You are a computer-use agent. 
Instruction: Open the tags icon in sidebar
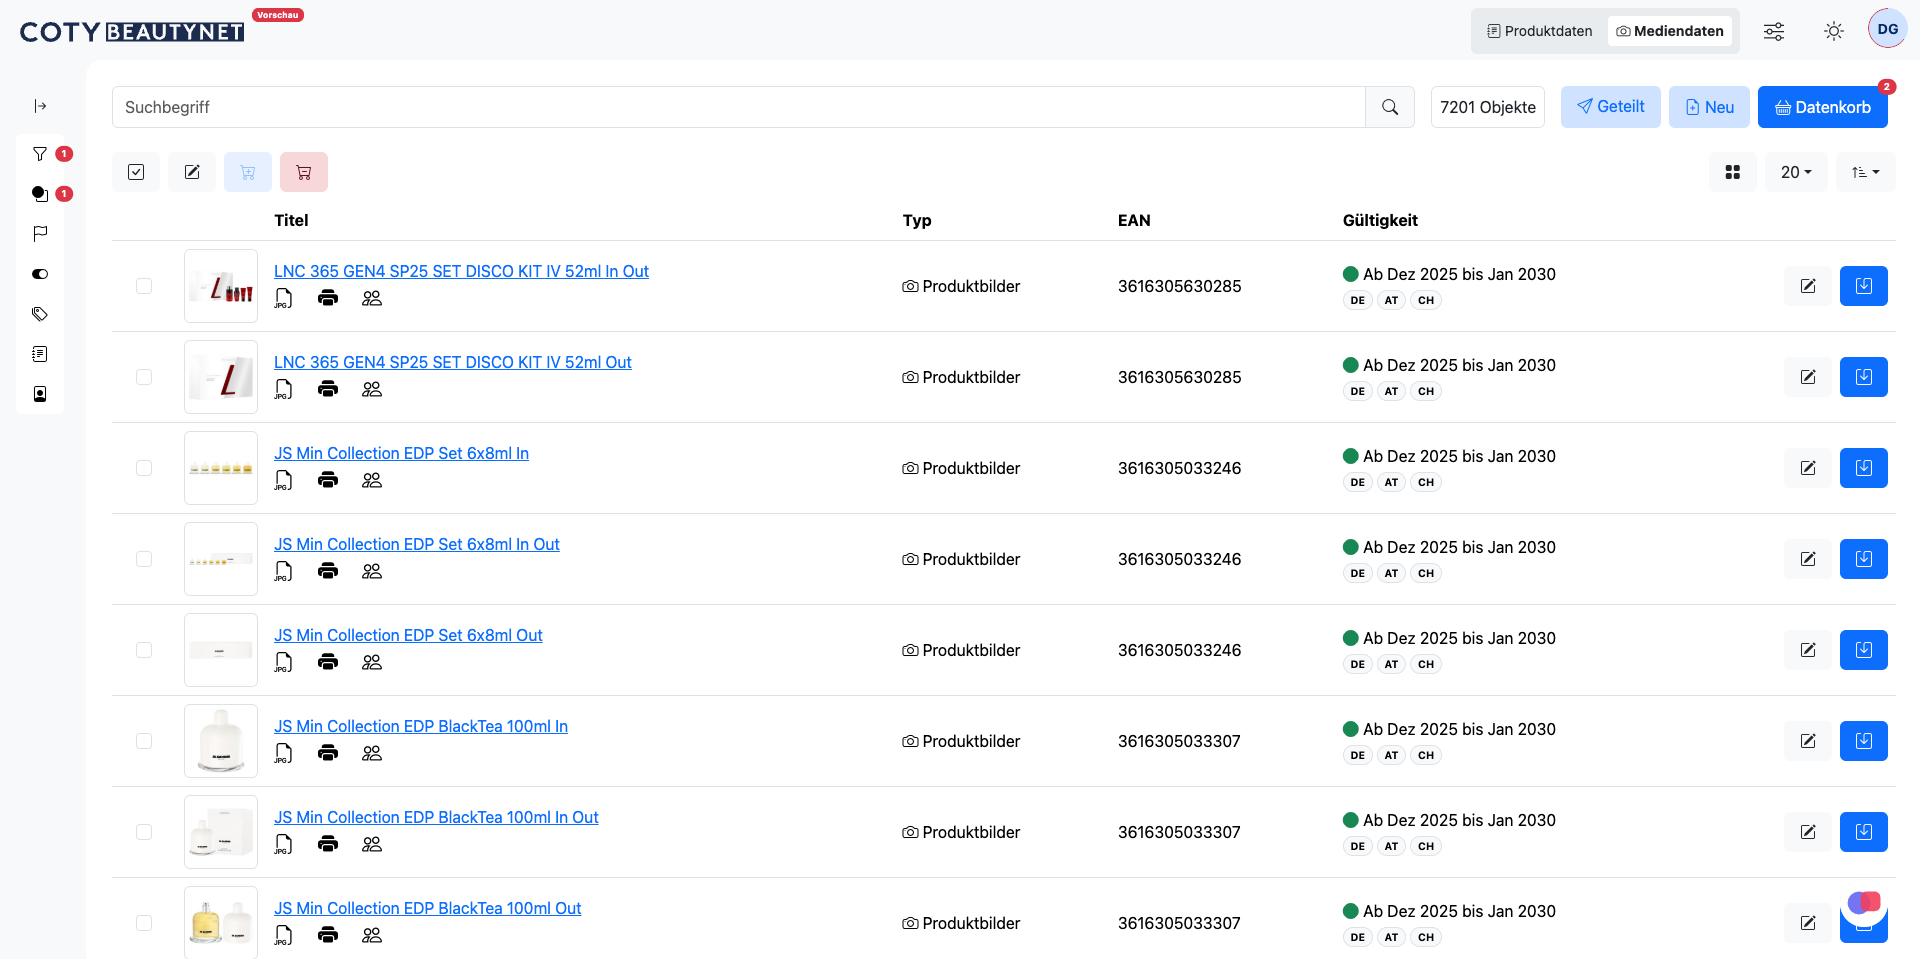tap(40, 314)
